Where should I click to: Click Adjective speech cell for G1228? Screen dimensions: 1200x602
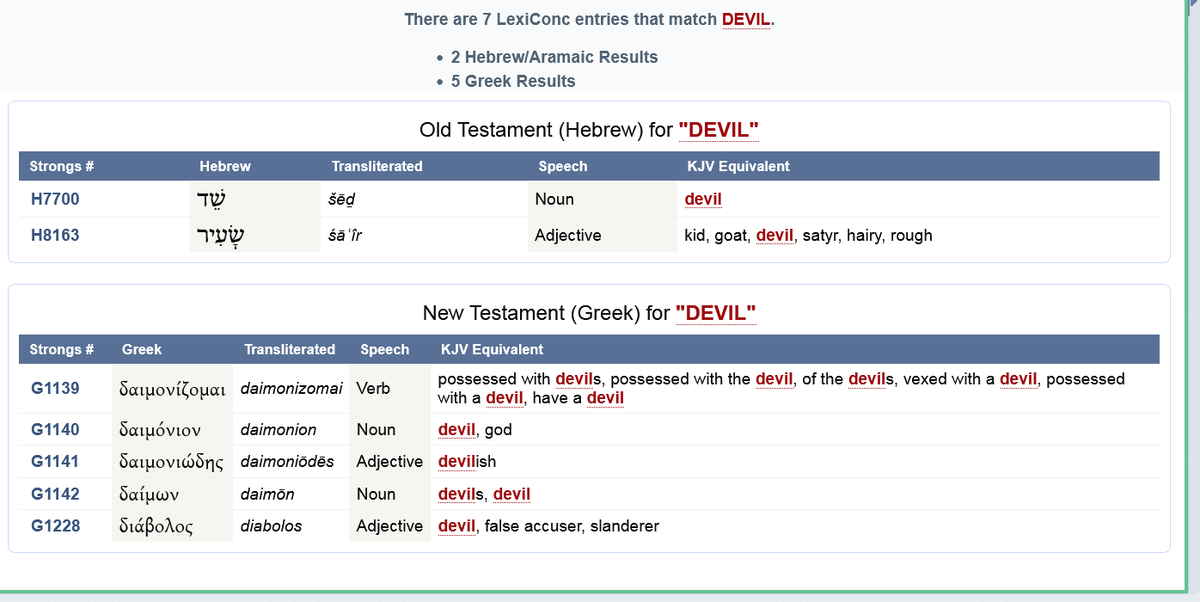[x=390, y=525]
